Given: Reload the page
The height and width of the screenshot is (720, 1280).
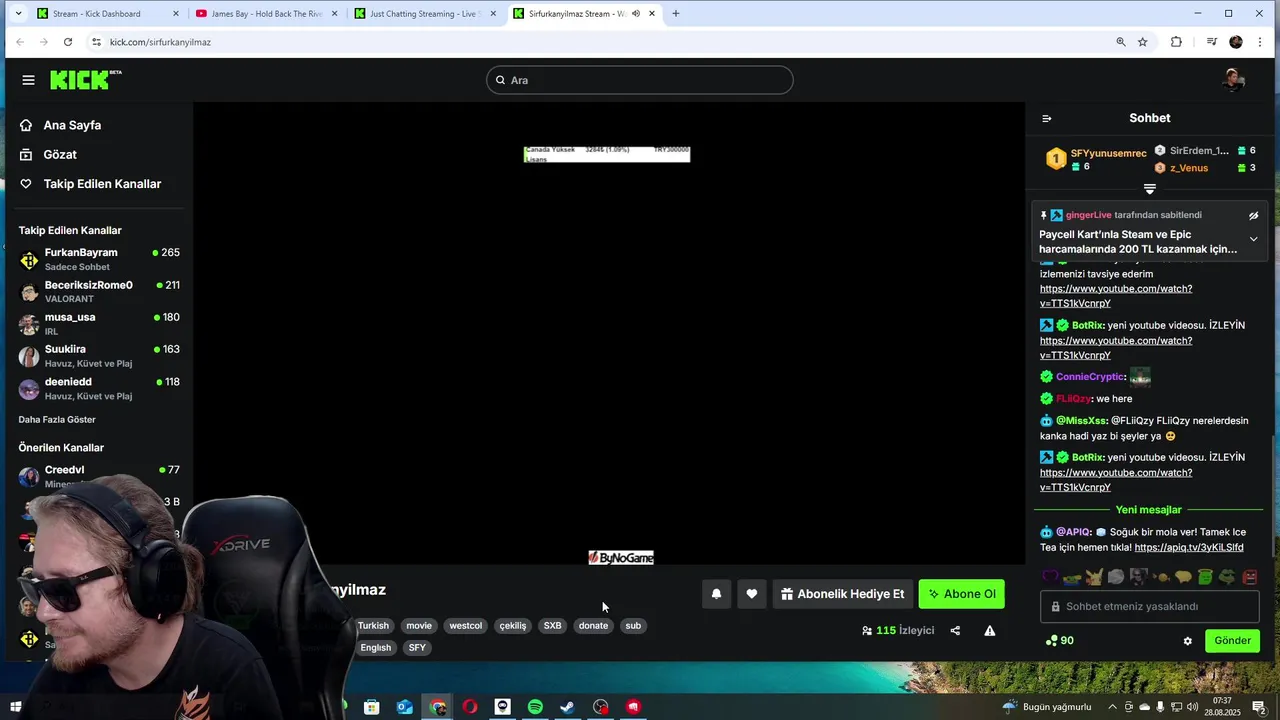Looking at the screenshot, I should tap(68, 42).
